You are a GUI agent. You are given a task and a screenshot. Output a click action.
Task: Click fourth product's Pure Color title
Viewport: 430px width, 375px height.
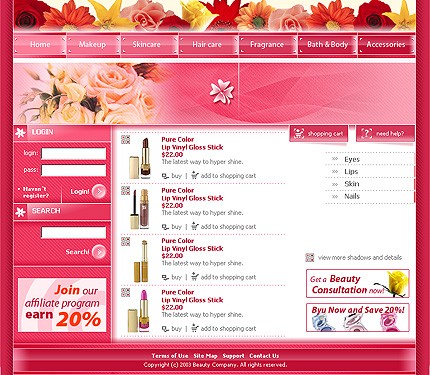(178, 292)
